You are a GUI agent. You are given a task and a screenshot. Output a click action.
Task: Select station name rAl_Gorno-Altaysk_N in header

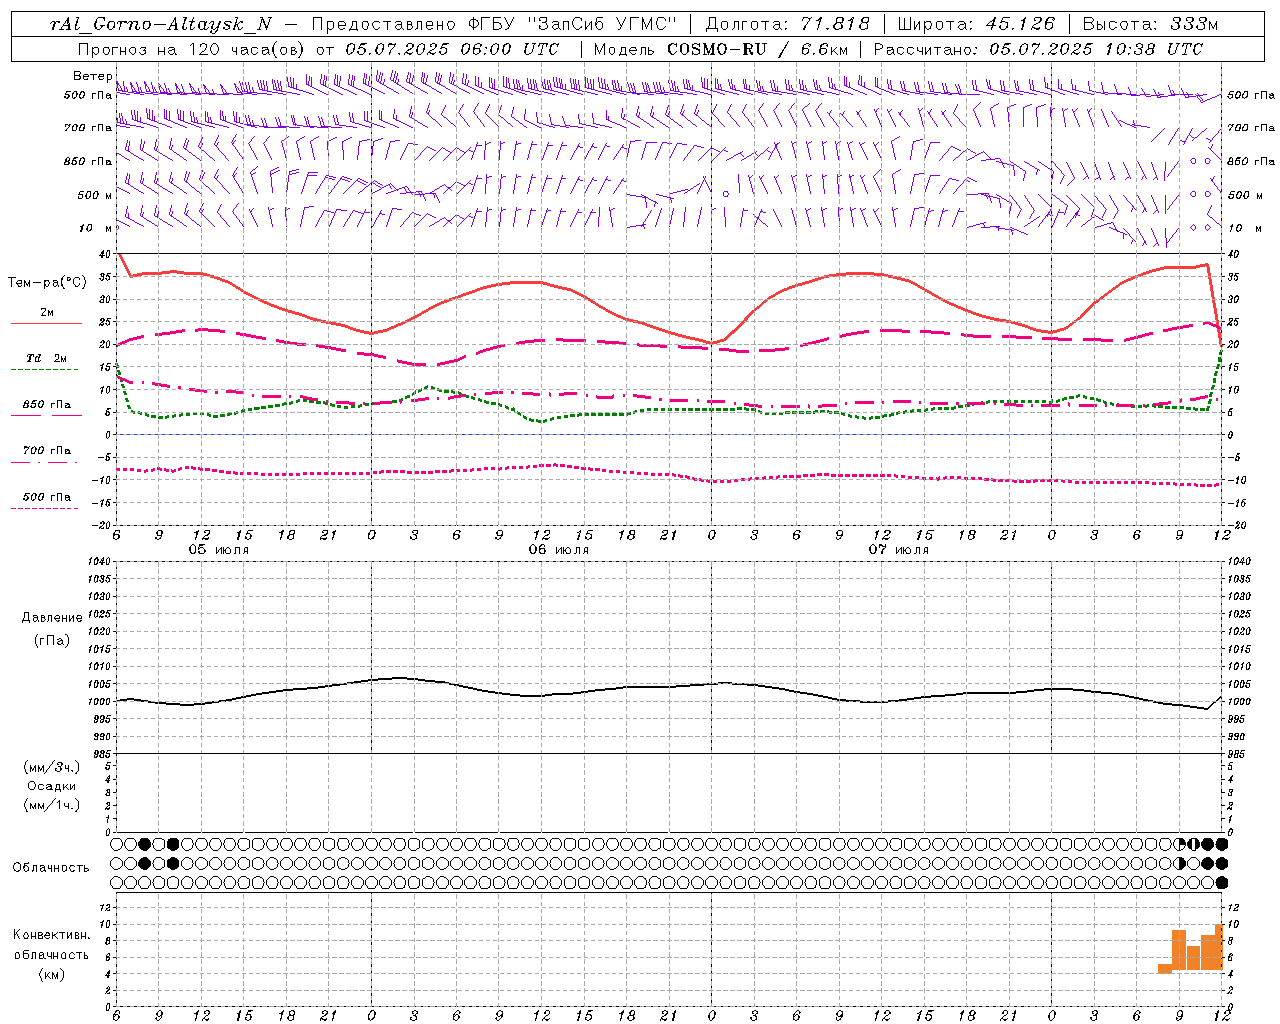tap(160, 25)
